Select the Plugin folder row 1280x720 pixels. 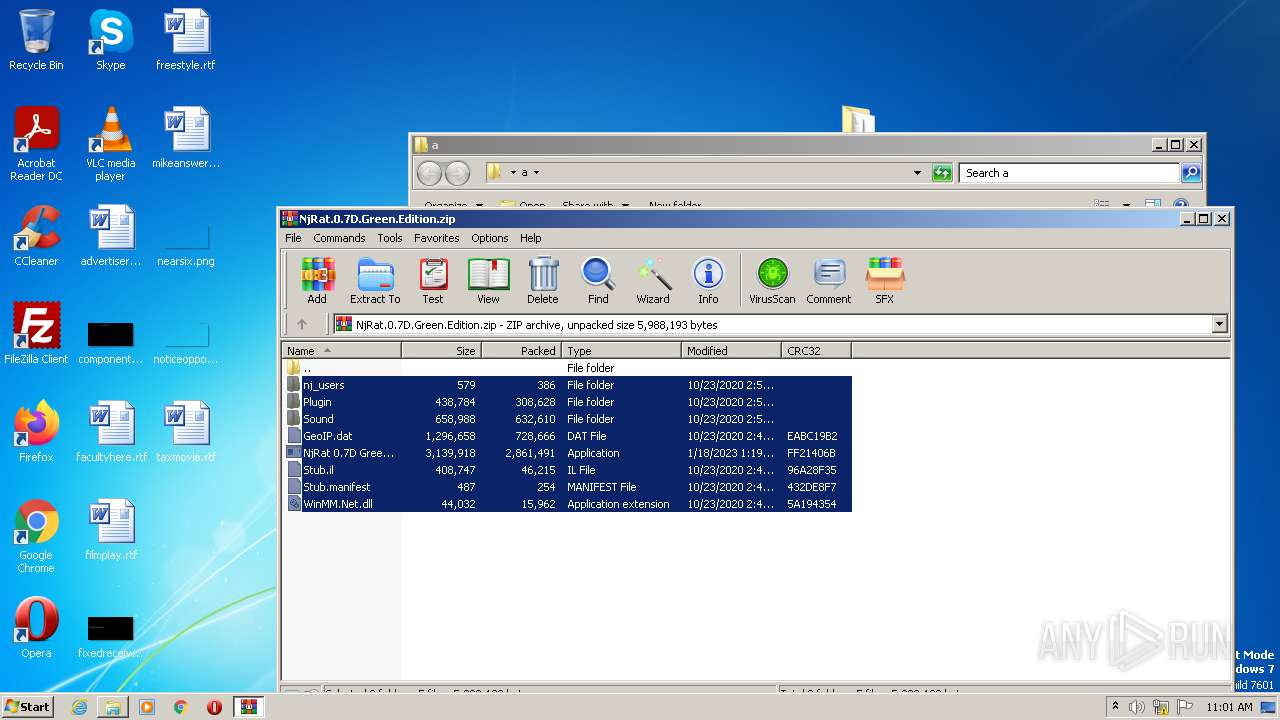[567, 402]
